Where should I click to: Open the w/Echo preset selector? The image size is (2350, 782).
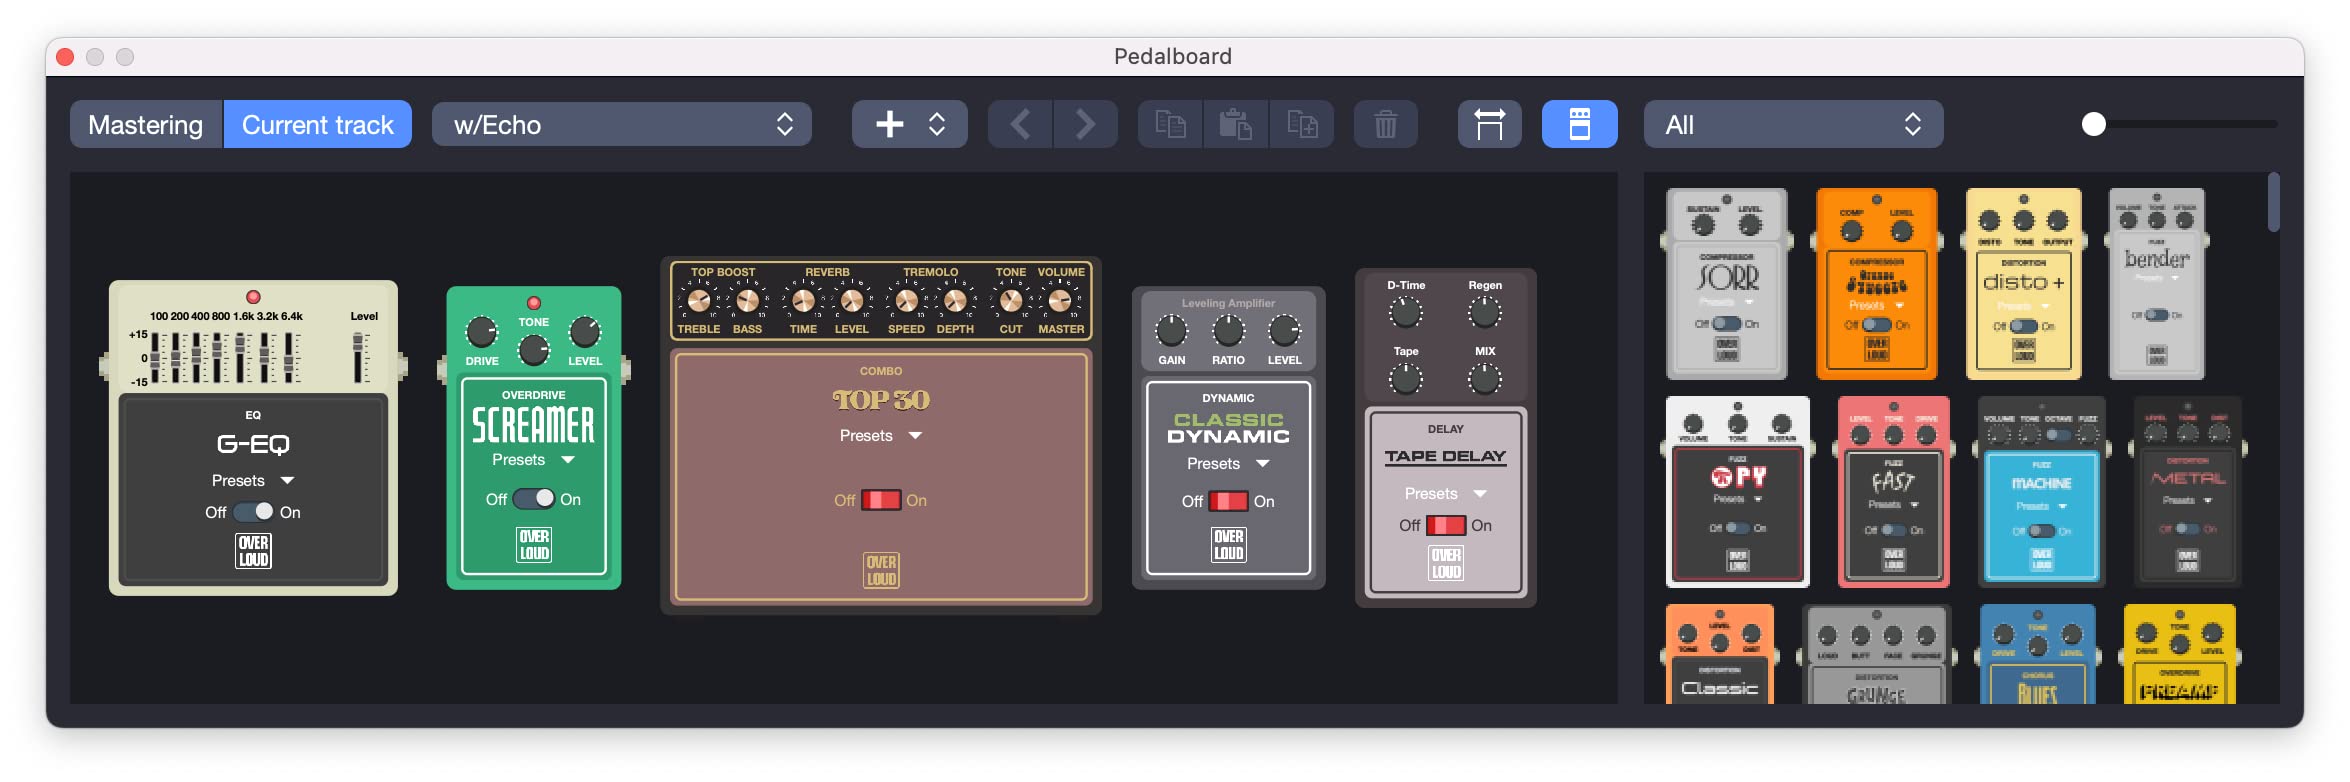tap(622, 124)
